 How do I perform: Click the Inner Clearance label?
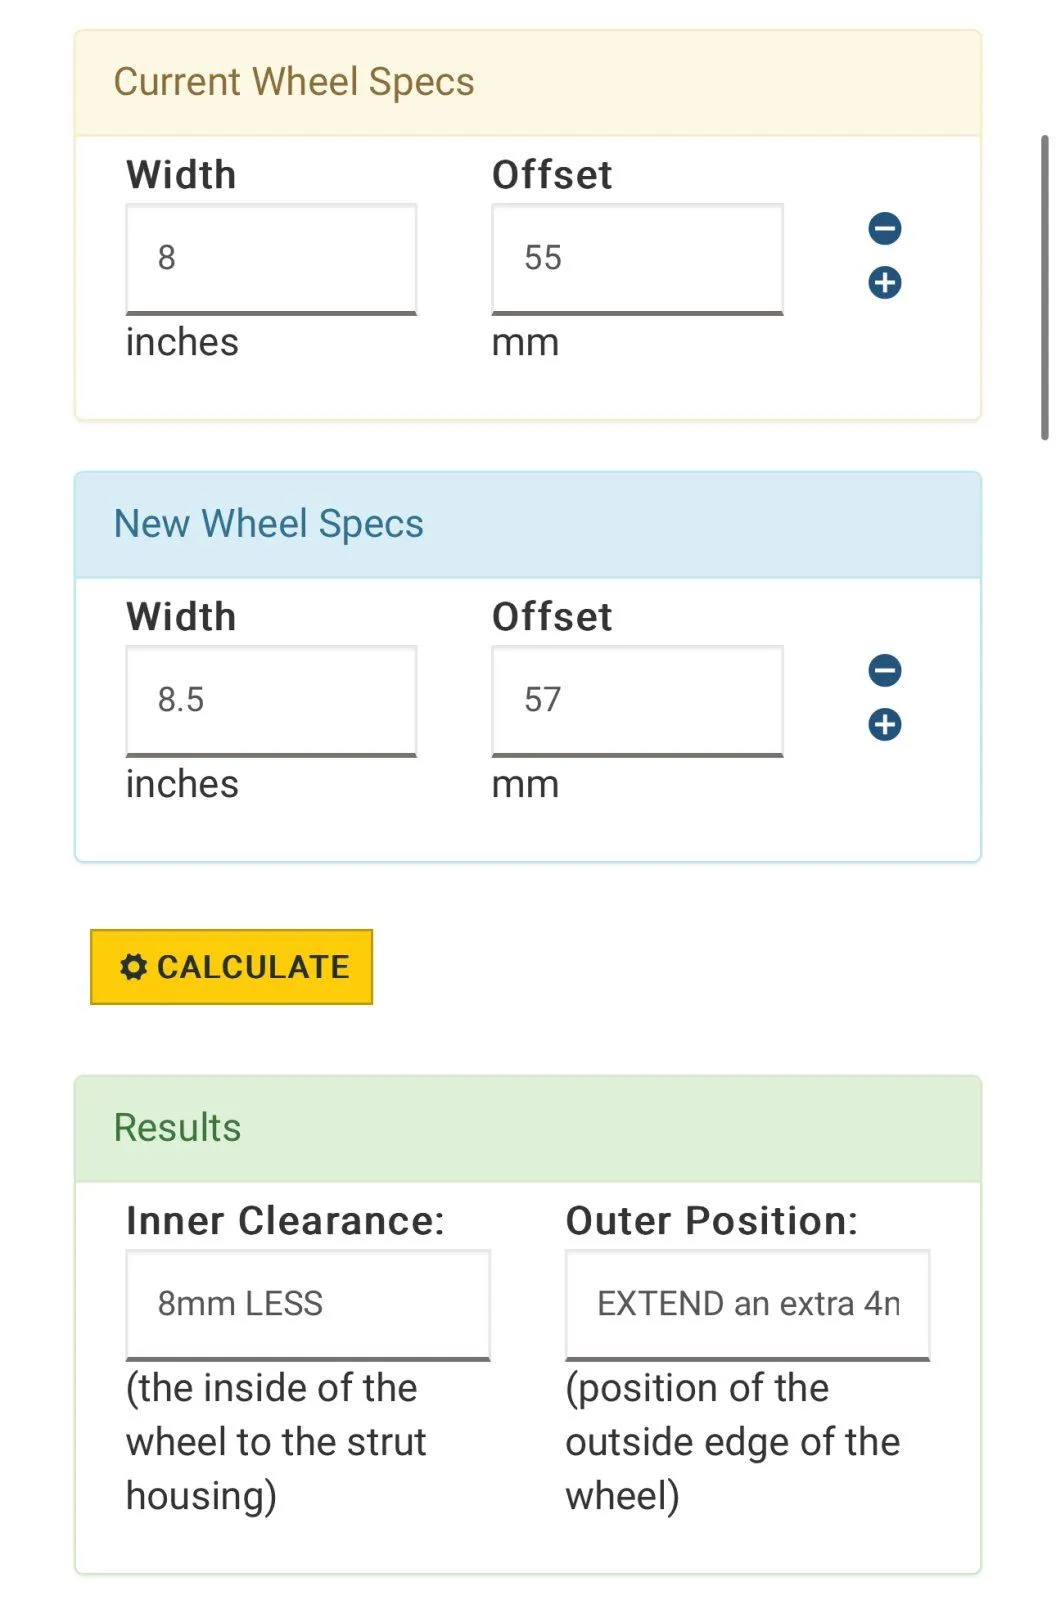pos(285,1221)
